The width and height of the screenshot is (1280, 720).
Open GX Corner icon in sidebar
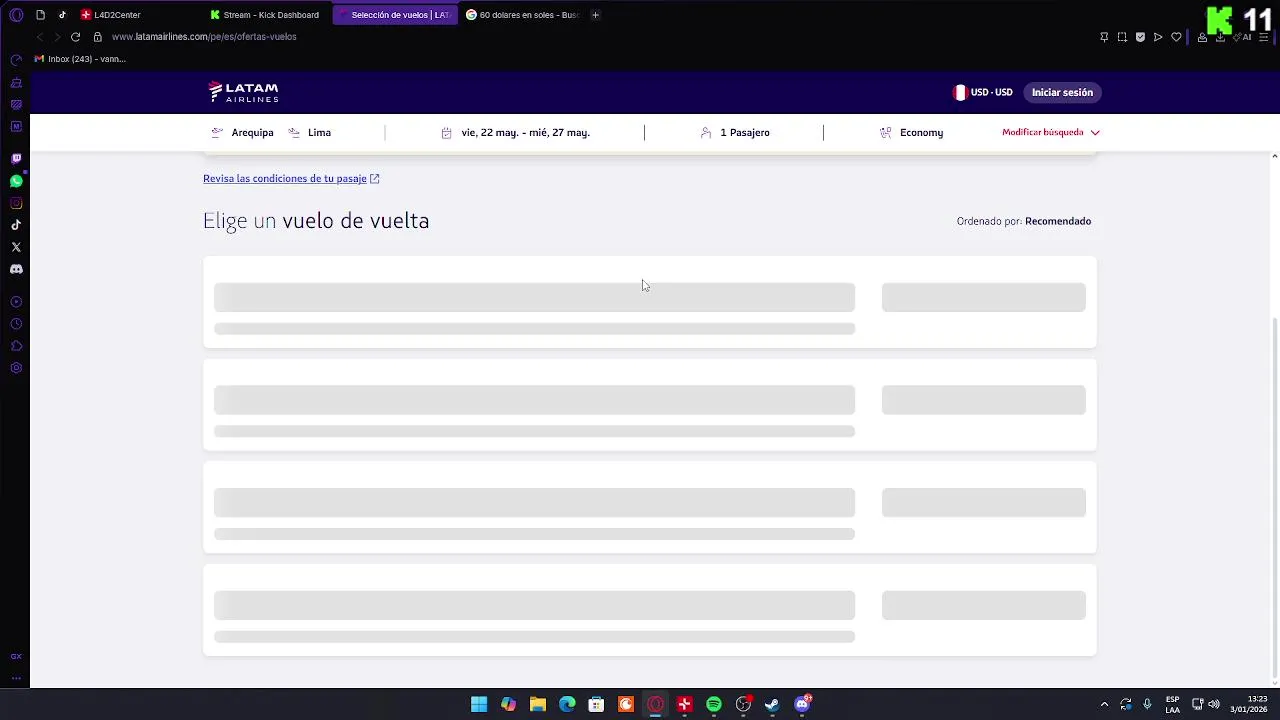[x=16, y=656]
